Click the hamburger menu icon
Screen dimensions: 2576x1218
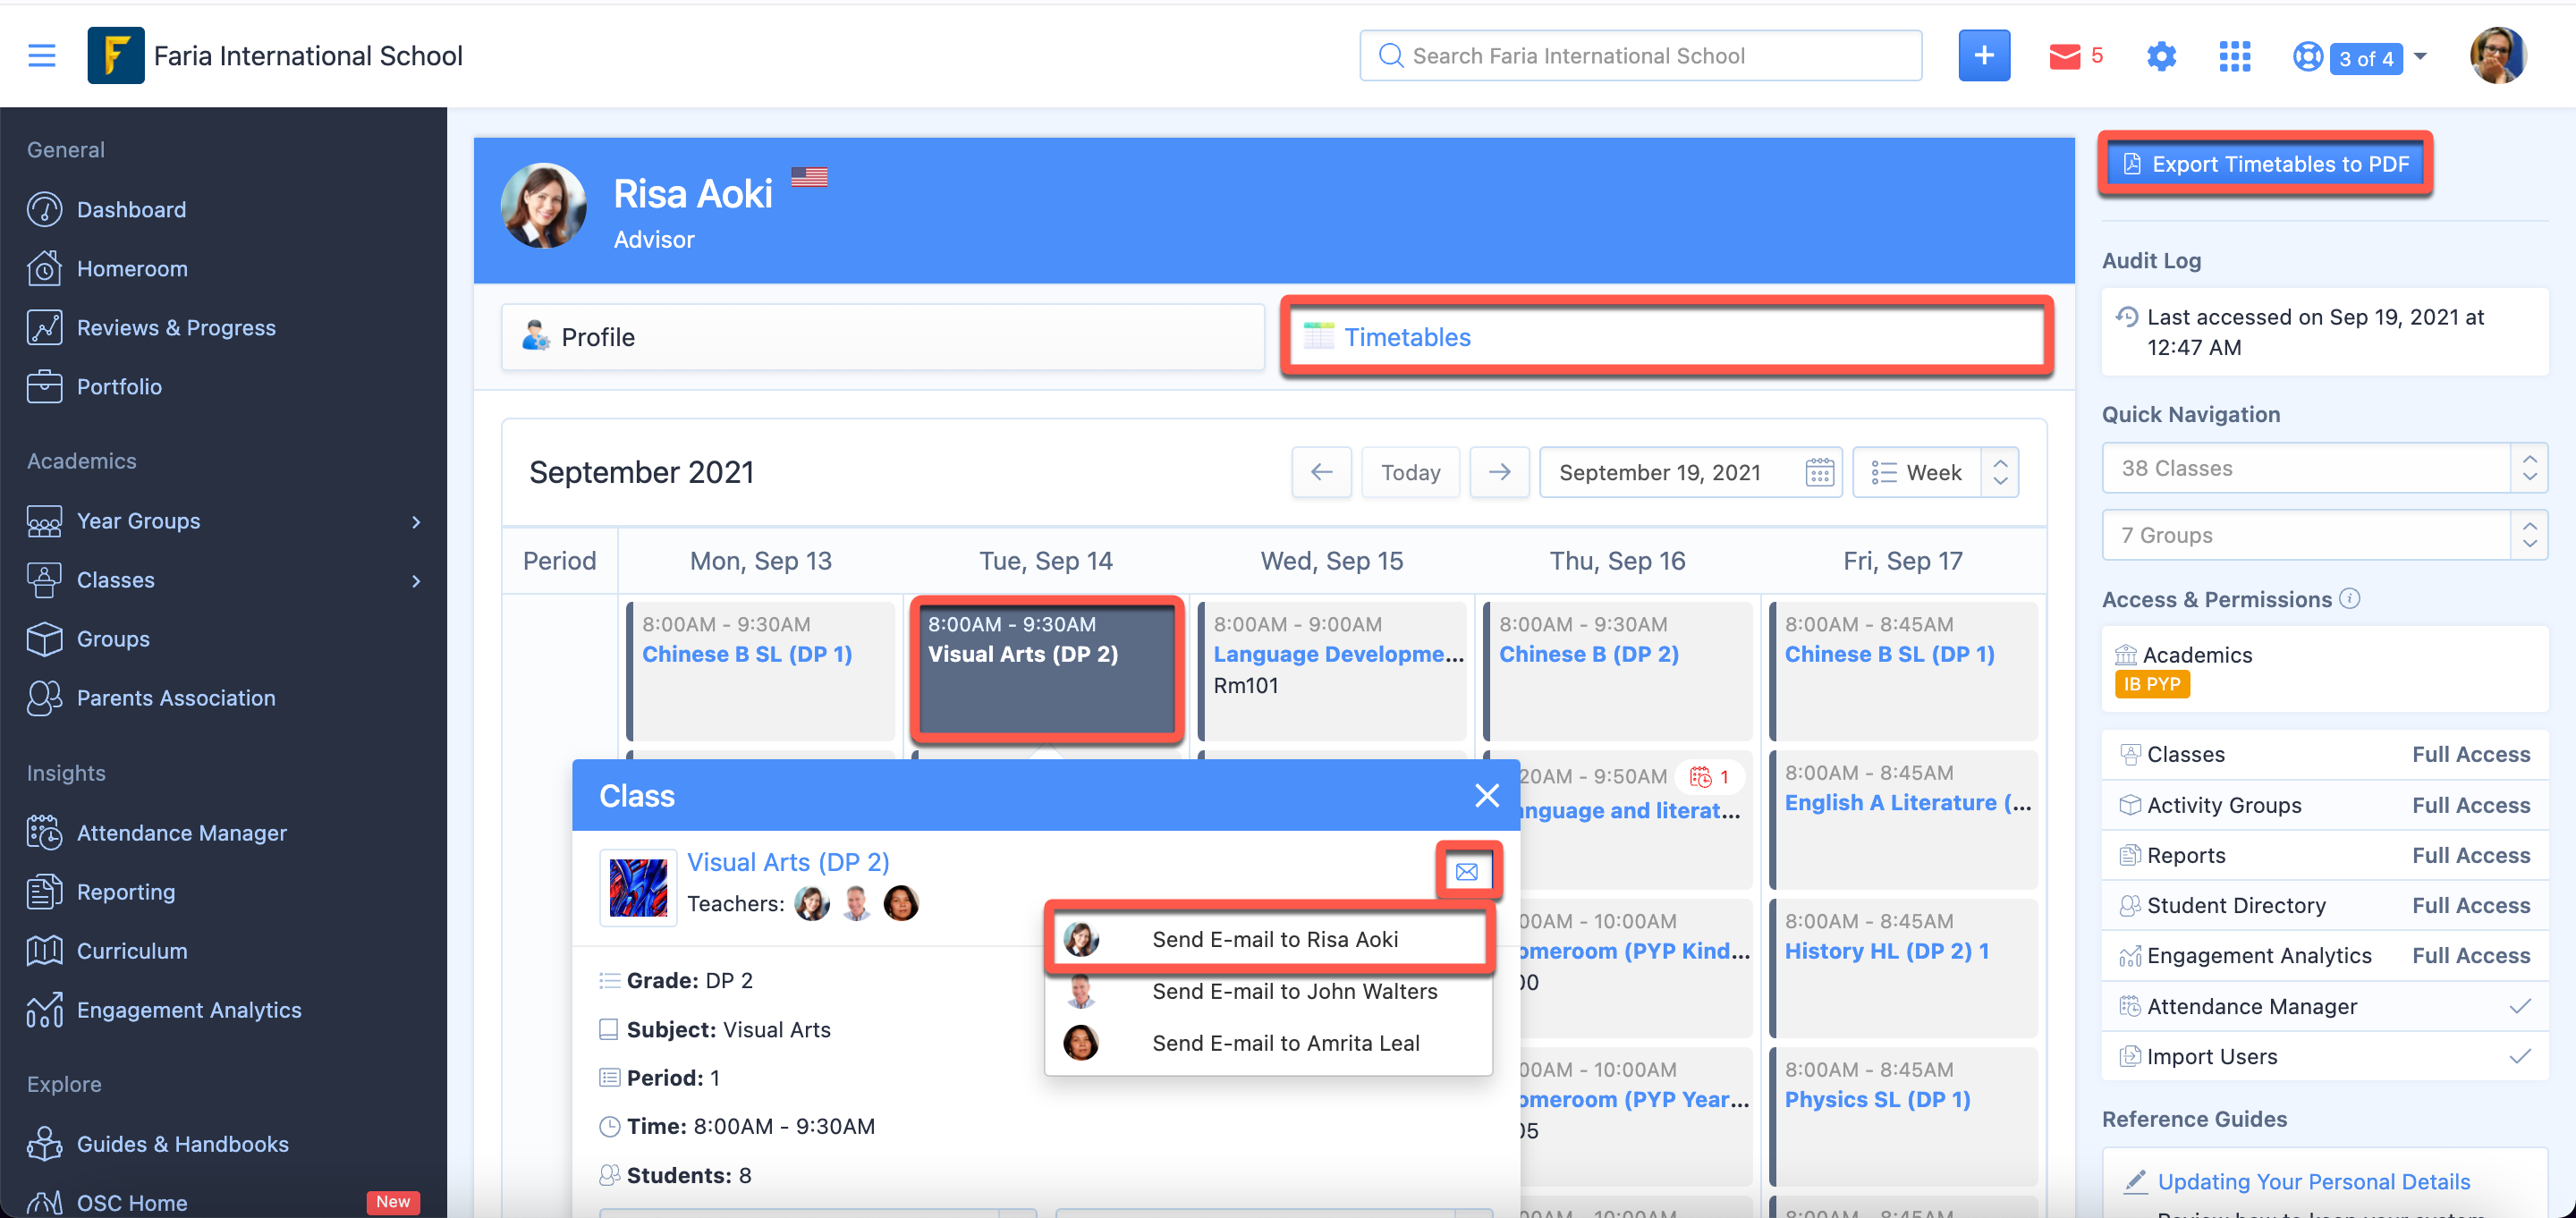41,56
